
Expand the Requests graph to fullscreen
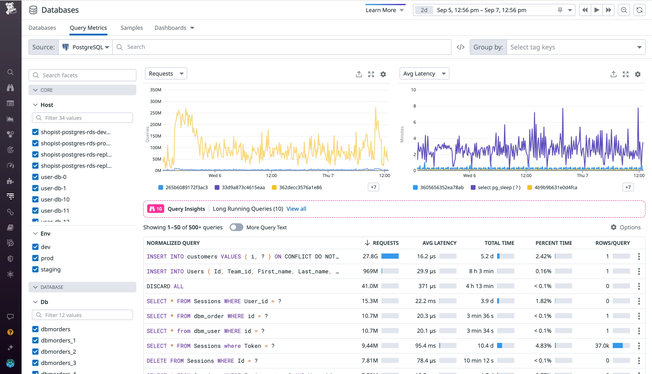pos(371,74)
